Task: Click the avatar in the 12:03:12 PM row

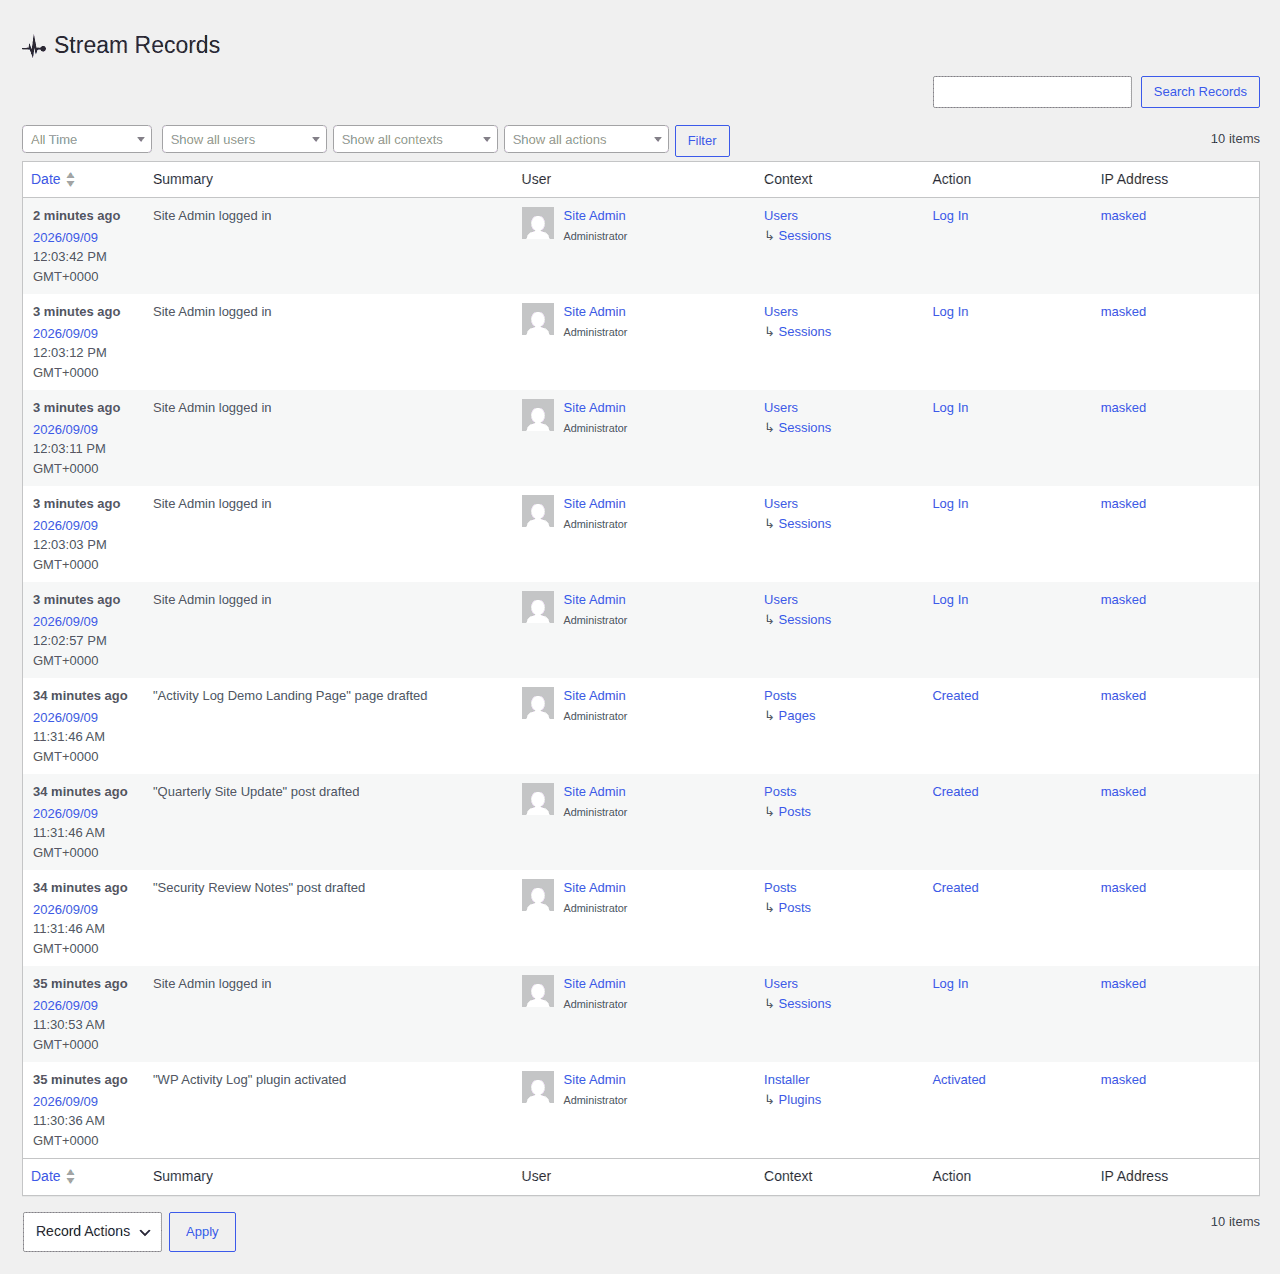Action: pyautogui.click(x=538, y=319)
